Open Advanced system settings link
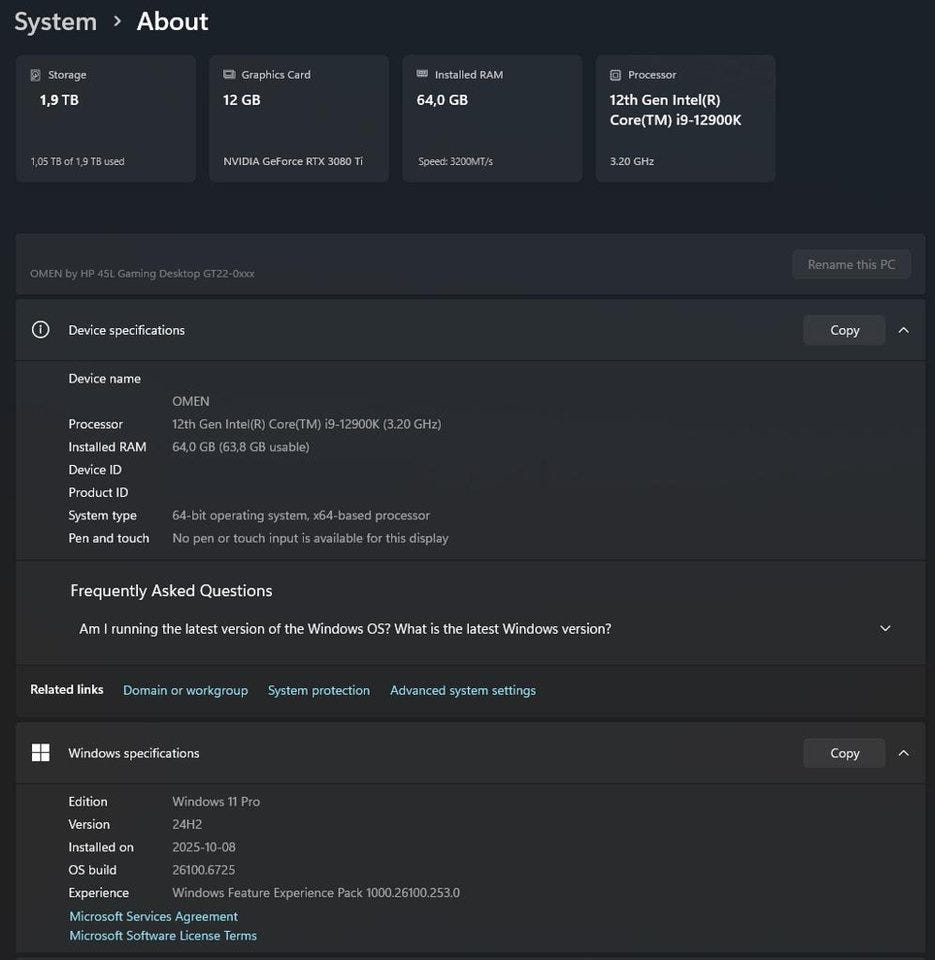935x960 pixels. click(462, 690)
